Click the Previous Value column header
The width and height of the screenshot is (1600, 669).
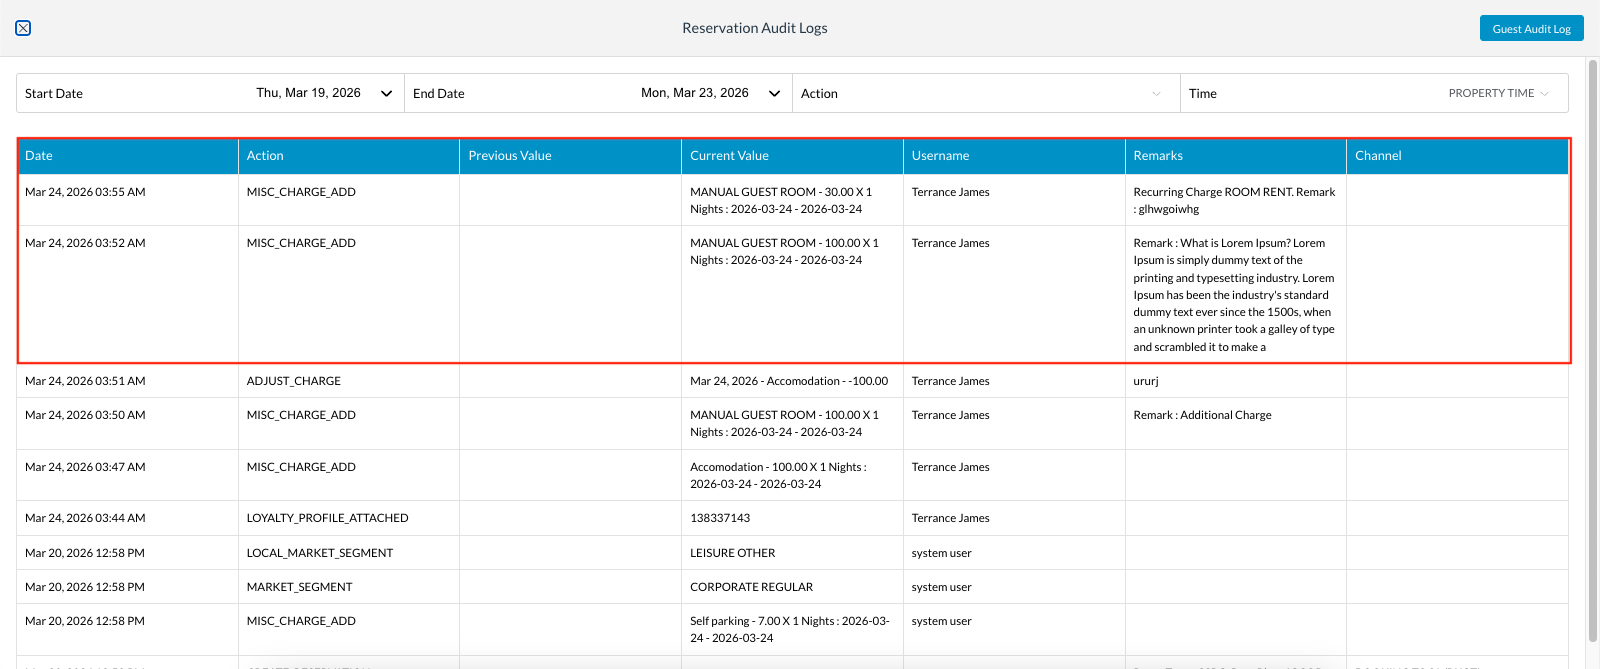pos(510,156)
